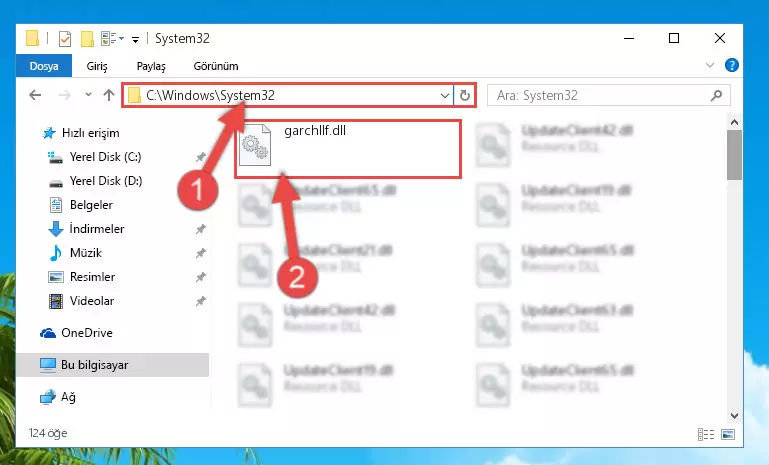
Task: Open Help with the blue question mark
Action: coord(731,65)
